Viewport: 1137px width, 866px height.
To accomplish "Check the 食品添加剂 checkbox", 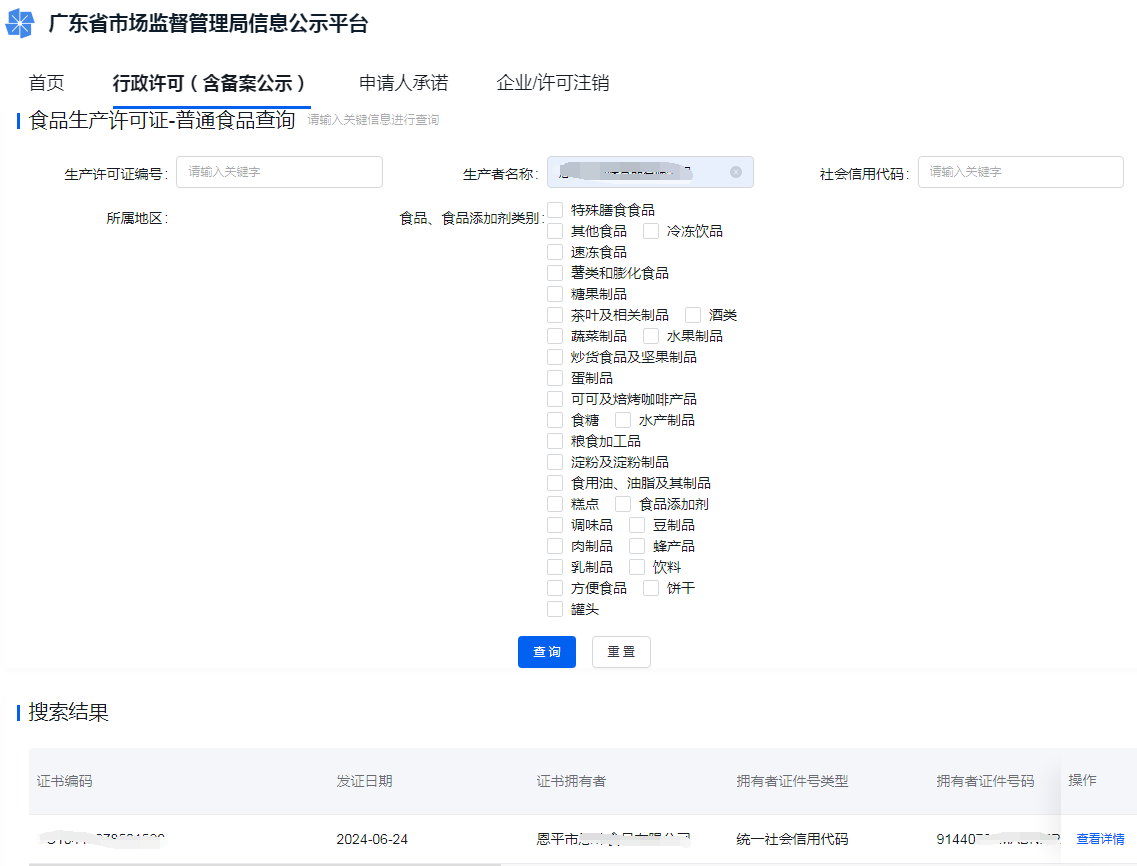I will 623,504.
